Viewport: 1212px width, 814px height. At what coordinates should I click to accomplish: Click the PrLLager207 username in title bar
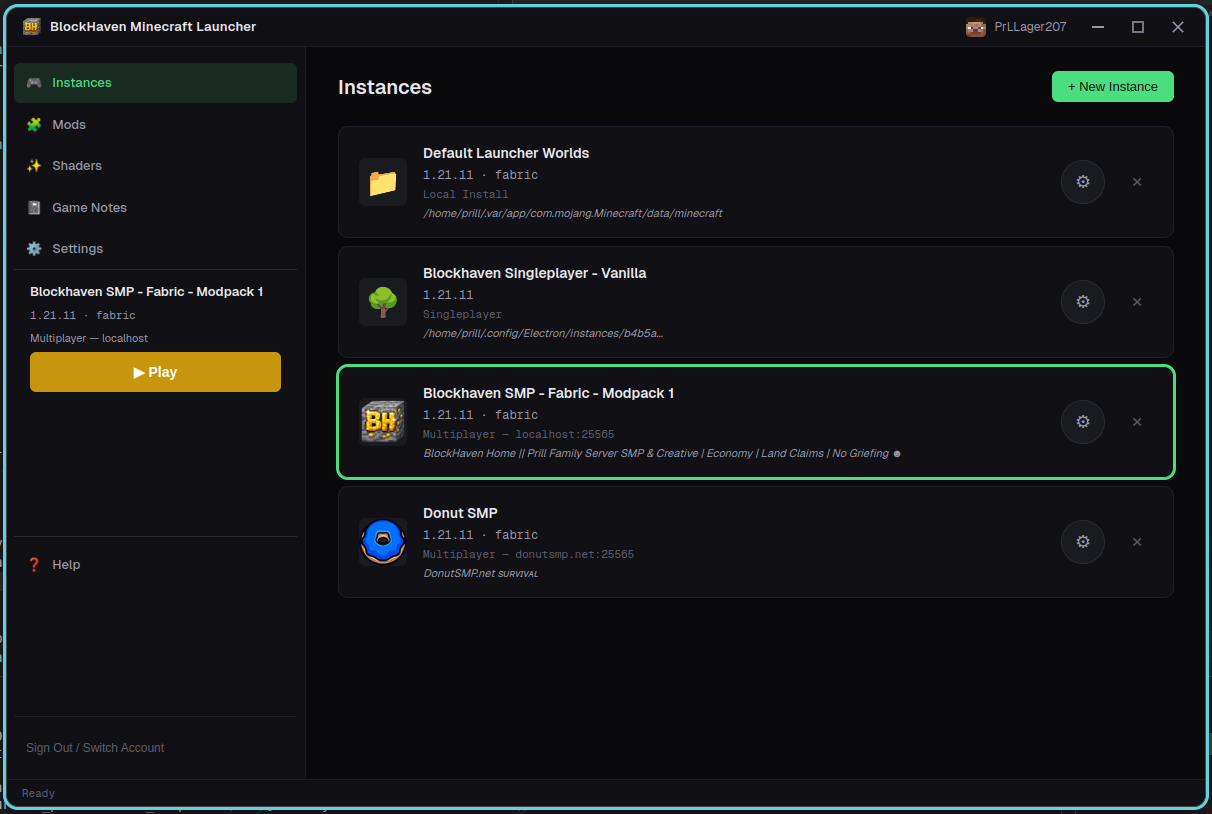[x=1030, y=27]
